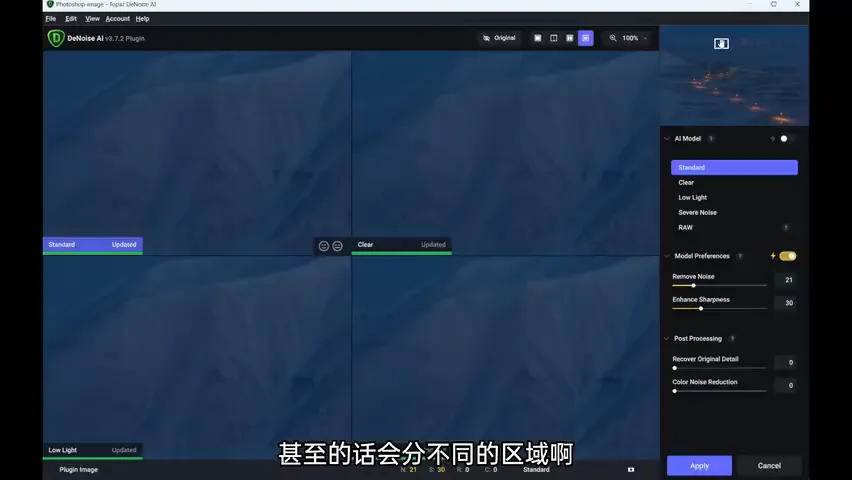
Task: Click the N: 21 status bar value
Action: pyautogui.click(x=409, y=470)
